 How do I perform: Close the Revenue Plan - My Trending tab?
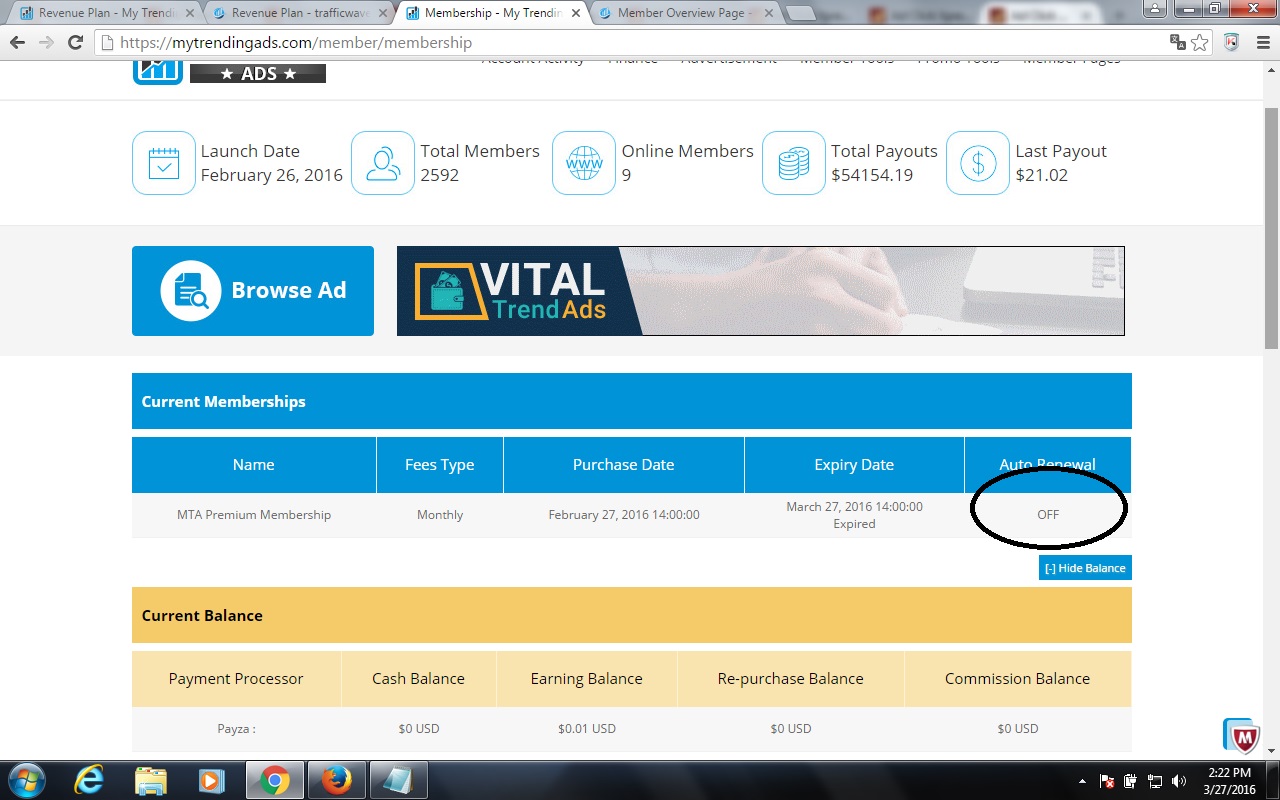tap(188, 13)
